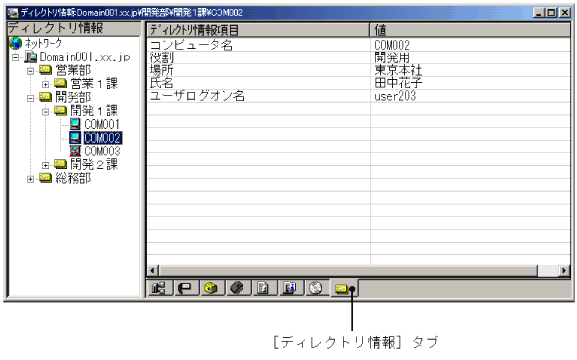Collapse the 開発部 node
This screenshot has width=577, height=360.
point(31,98)
